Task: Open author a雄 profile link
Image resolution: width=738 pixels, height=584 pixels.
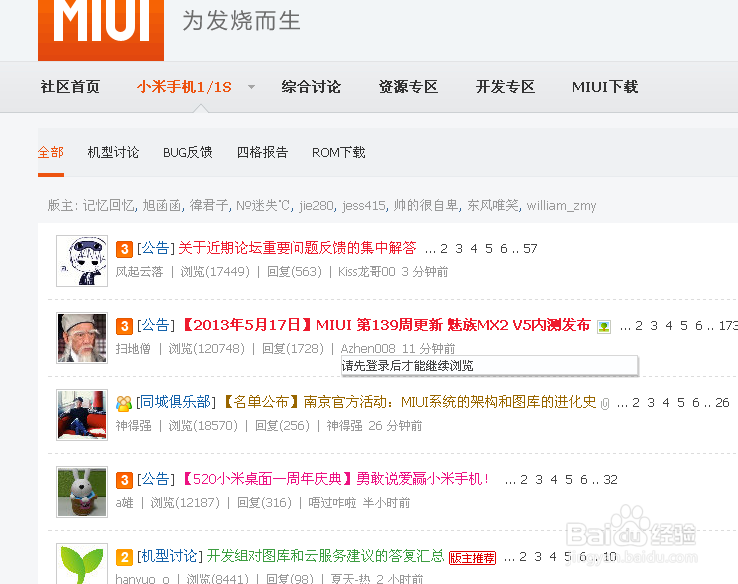Action: 125,503
